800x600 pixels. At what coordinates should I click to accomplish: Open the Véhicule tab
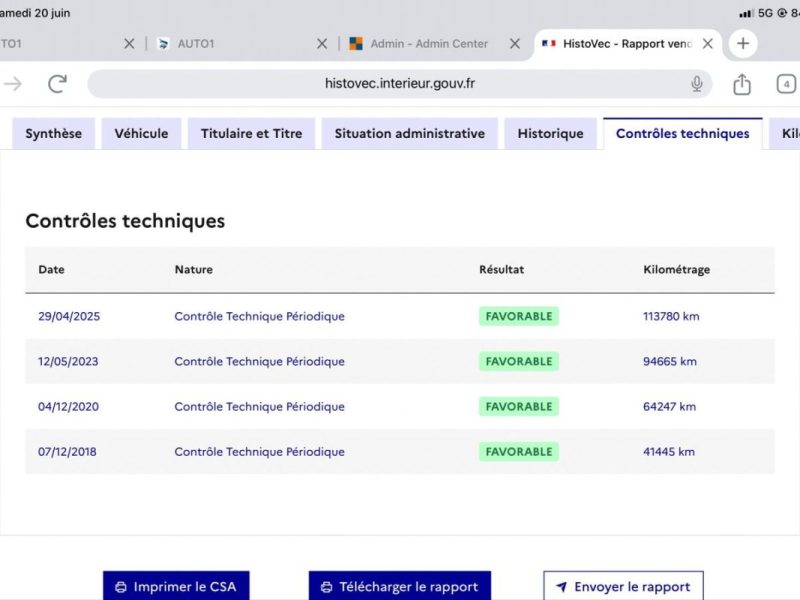click(x=141, y=134)
